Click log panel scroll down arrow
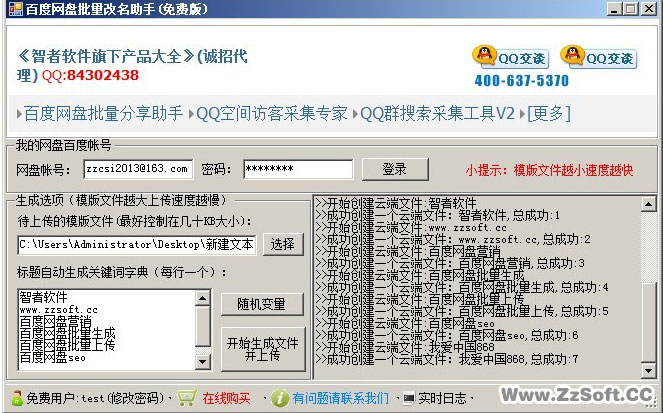 (648, 371)
